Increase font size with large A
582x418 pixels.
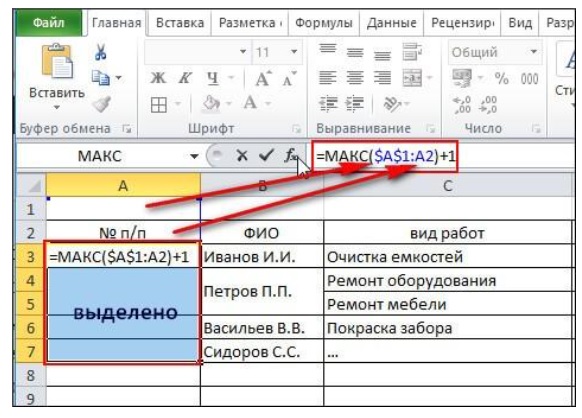pyautogui.click(x=263, y=78)
